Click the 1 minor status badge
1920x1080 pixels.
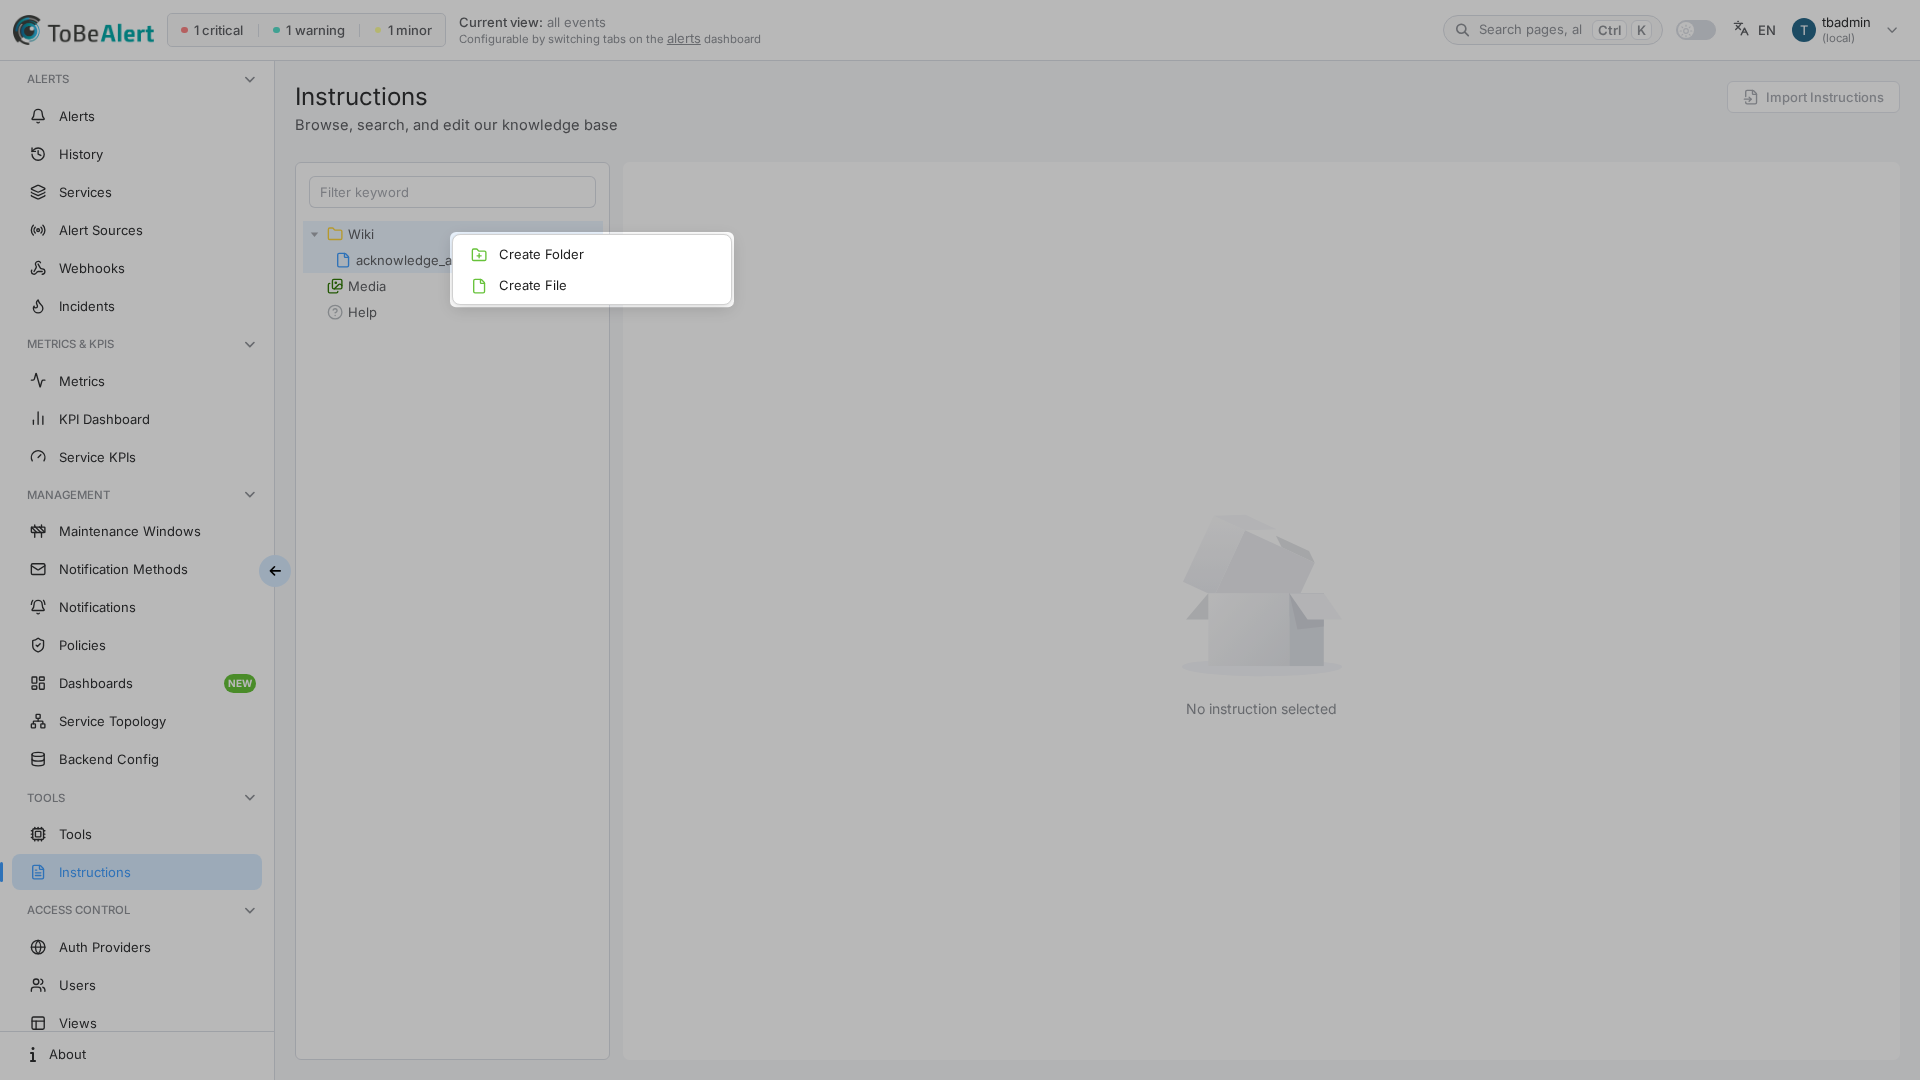pos(404,30)
